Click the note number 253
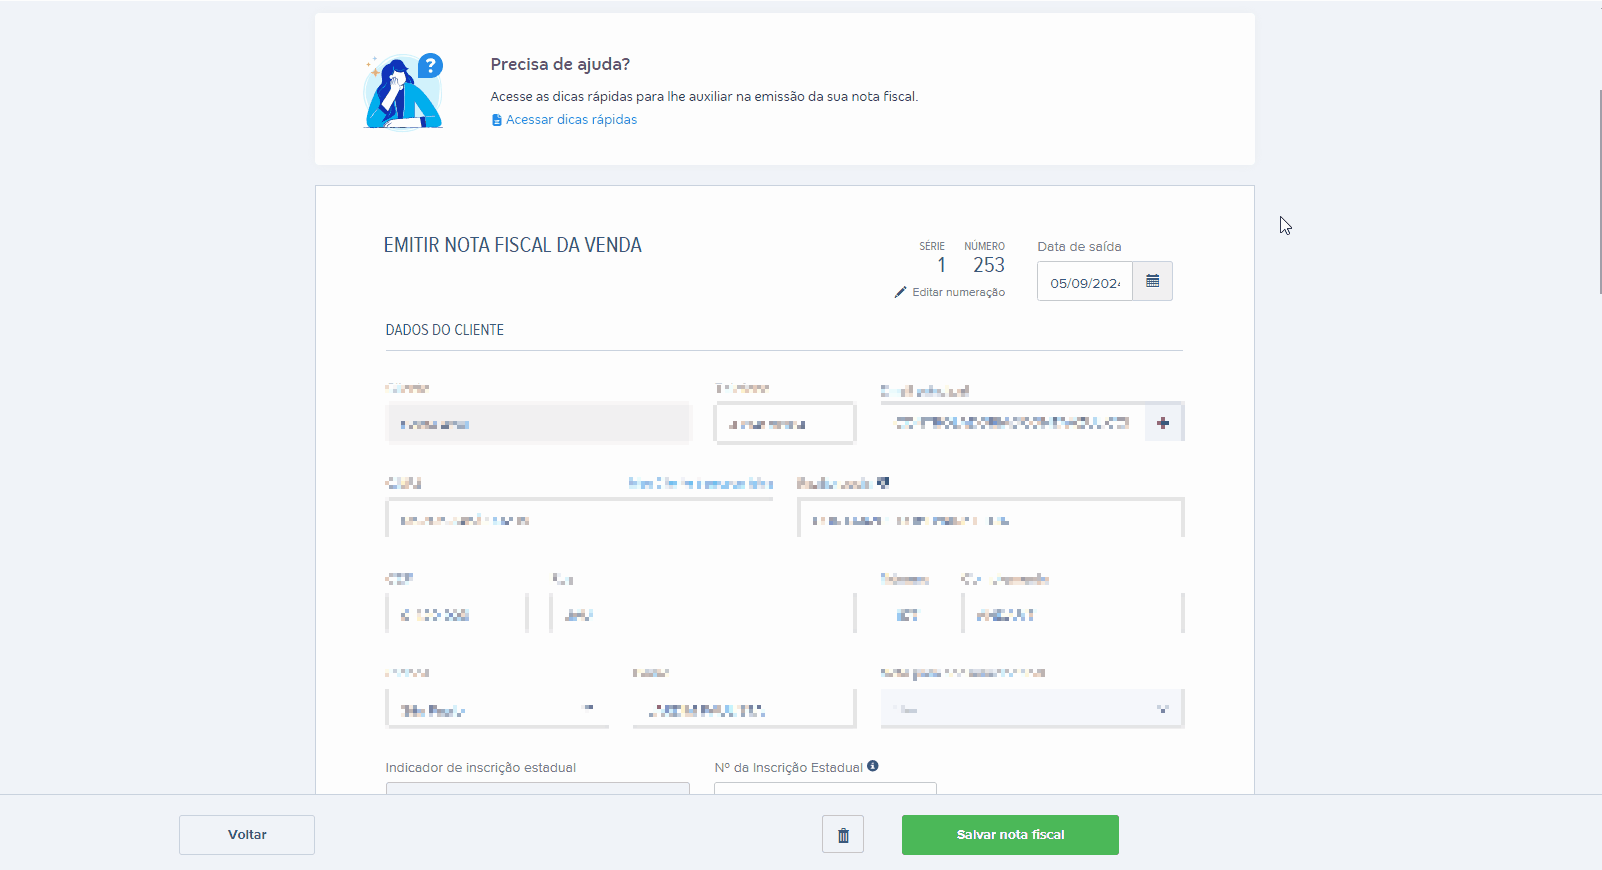The image size is (1602, 870). 989,265
